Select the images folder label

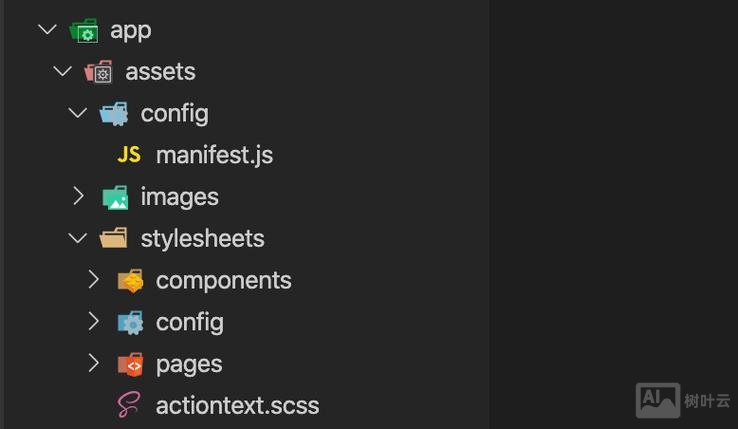point(179,197)
